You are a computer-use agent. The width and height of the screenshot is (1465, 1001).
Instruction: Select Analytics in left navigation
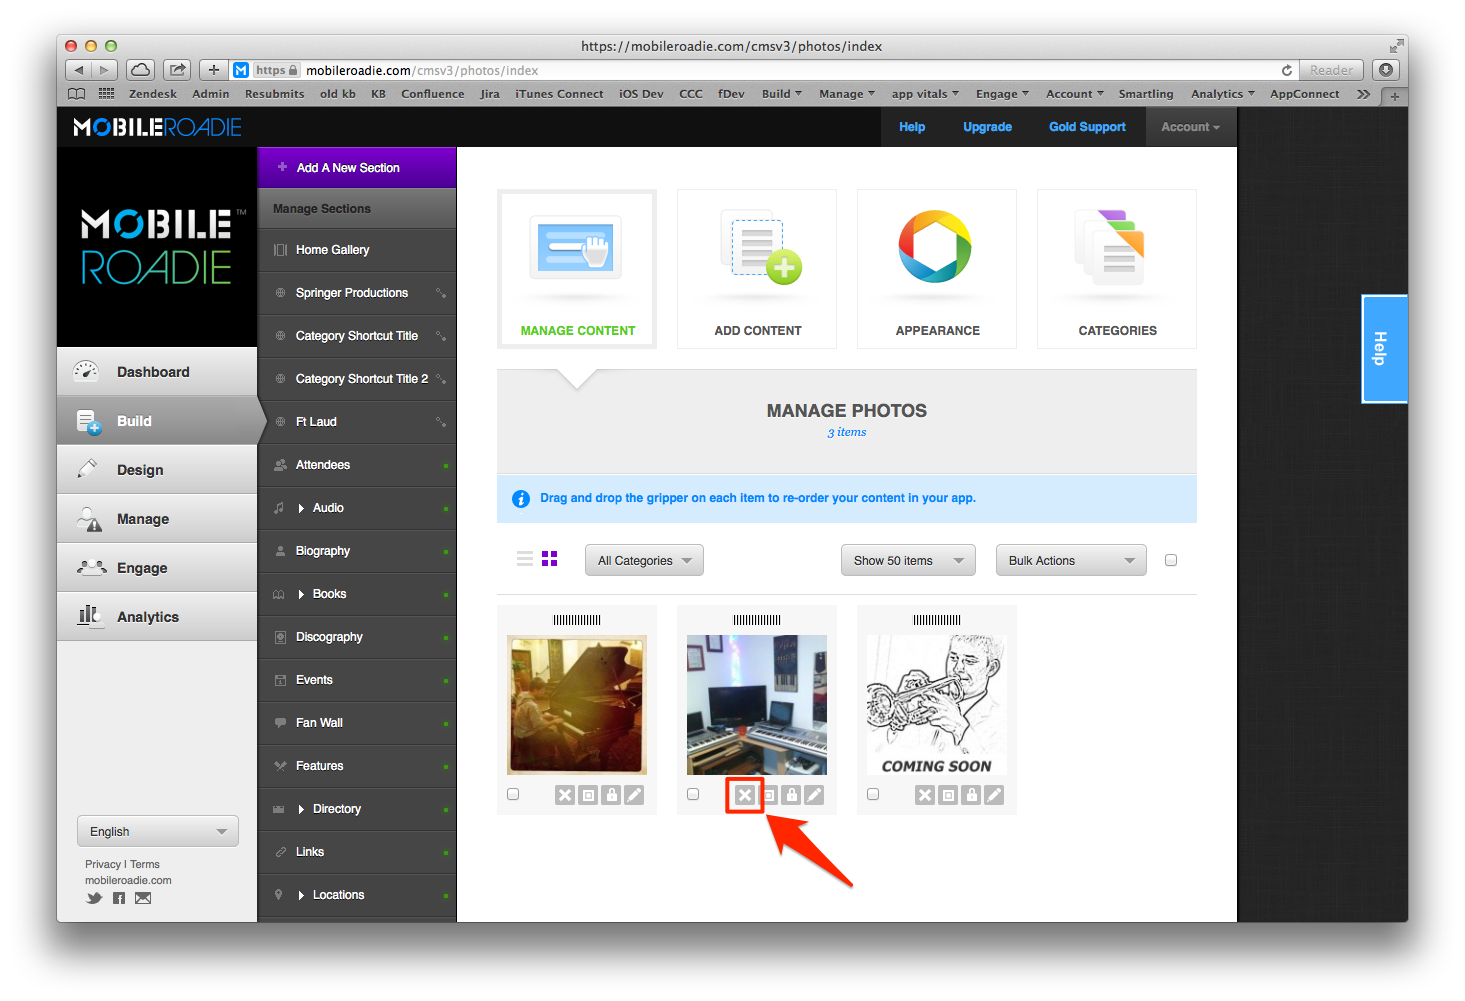pos(147,617)
